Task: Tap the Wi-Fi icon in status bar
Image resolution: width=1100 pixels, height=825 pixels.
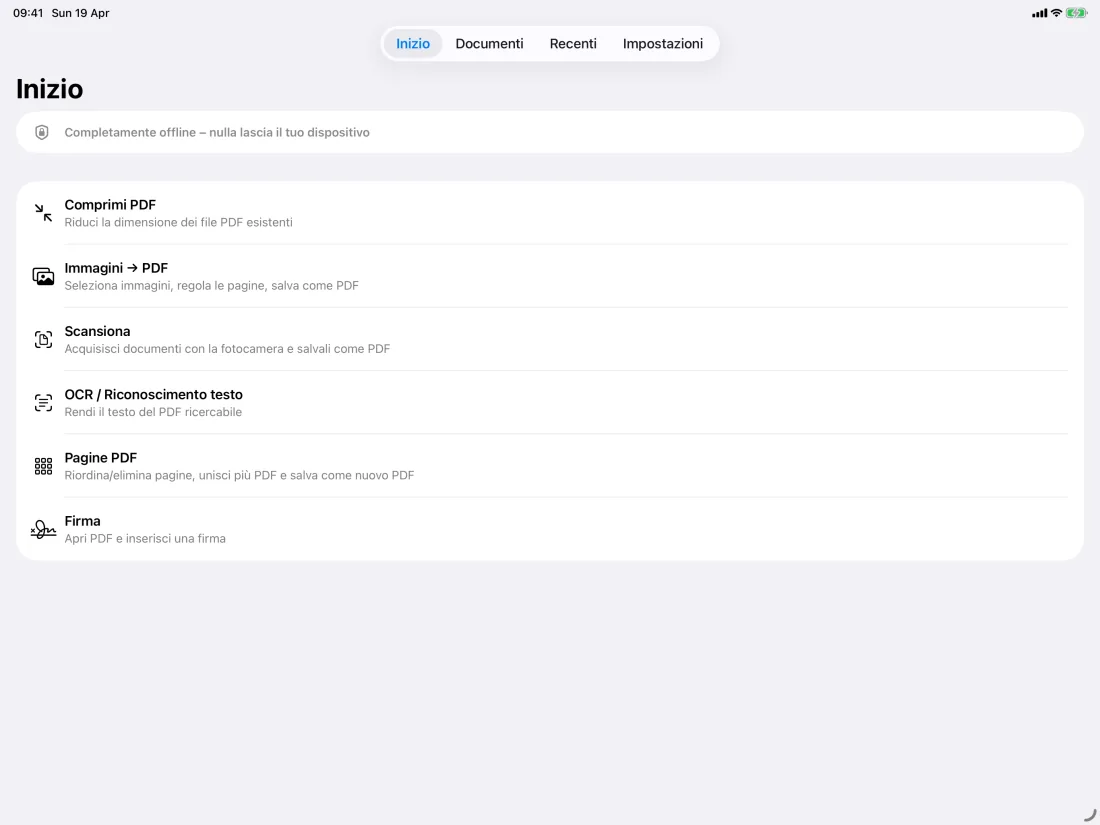Action: coord(1056,13)
